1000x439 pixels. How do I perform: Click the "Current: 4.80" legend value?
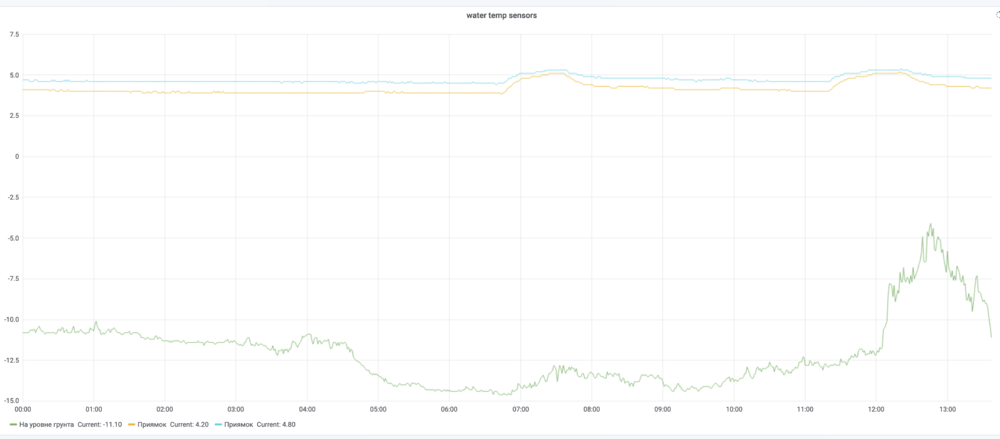[x=275, y=424]
